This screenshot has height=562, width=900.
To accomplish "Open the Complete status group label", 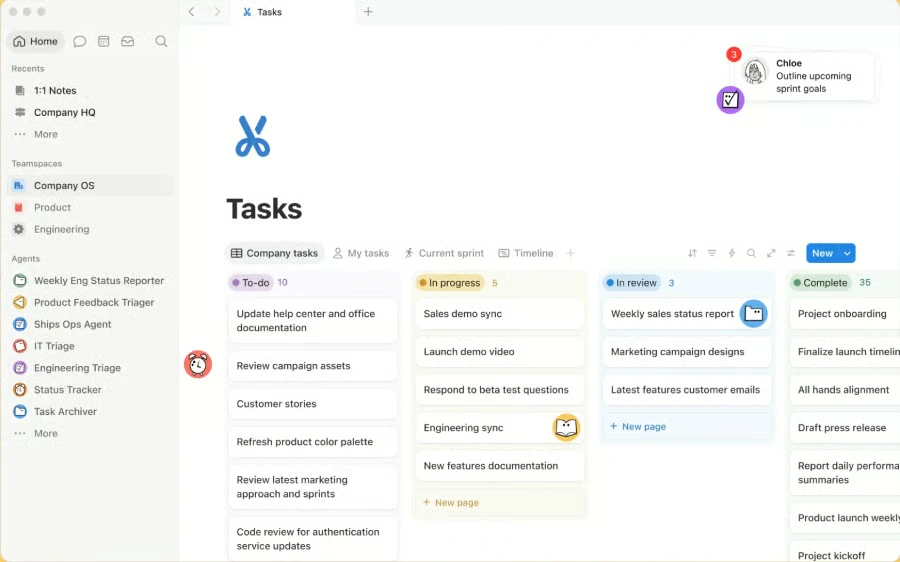I will click(820, 282).
